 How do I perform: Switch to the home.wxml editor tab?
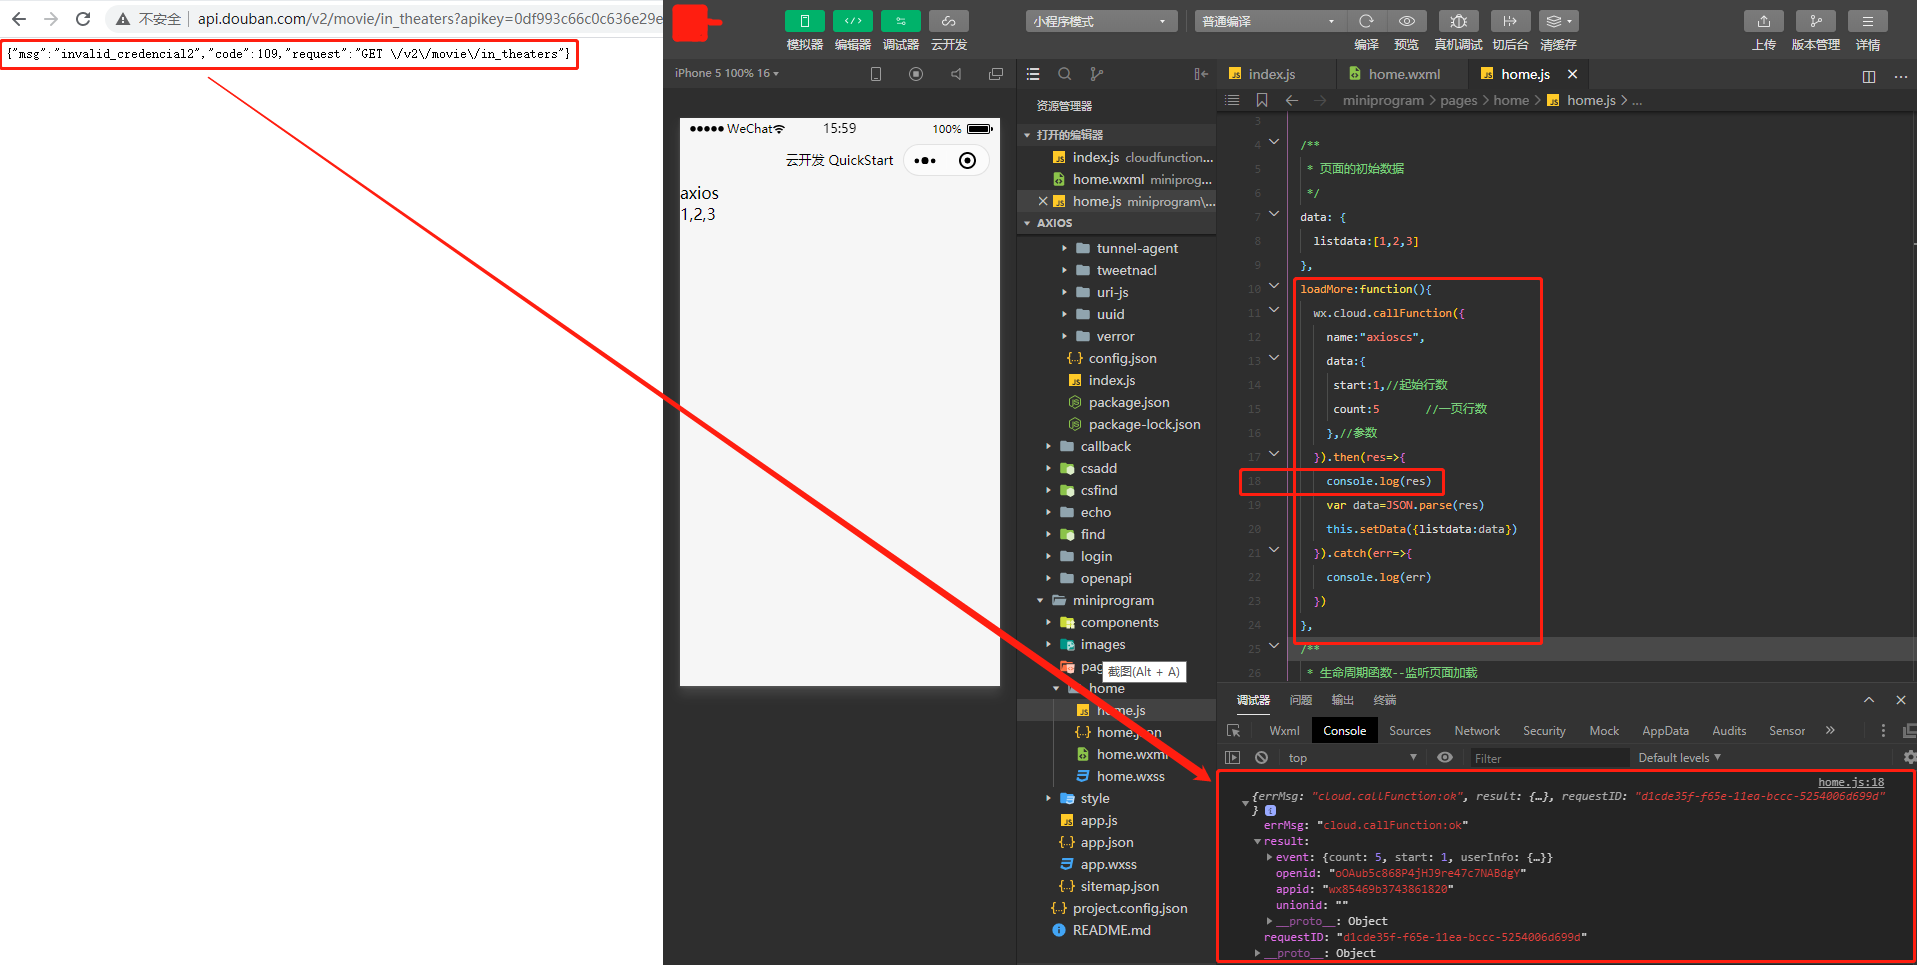(1404, 74)
